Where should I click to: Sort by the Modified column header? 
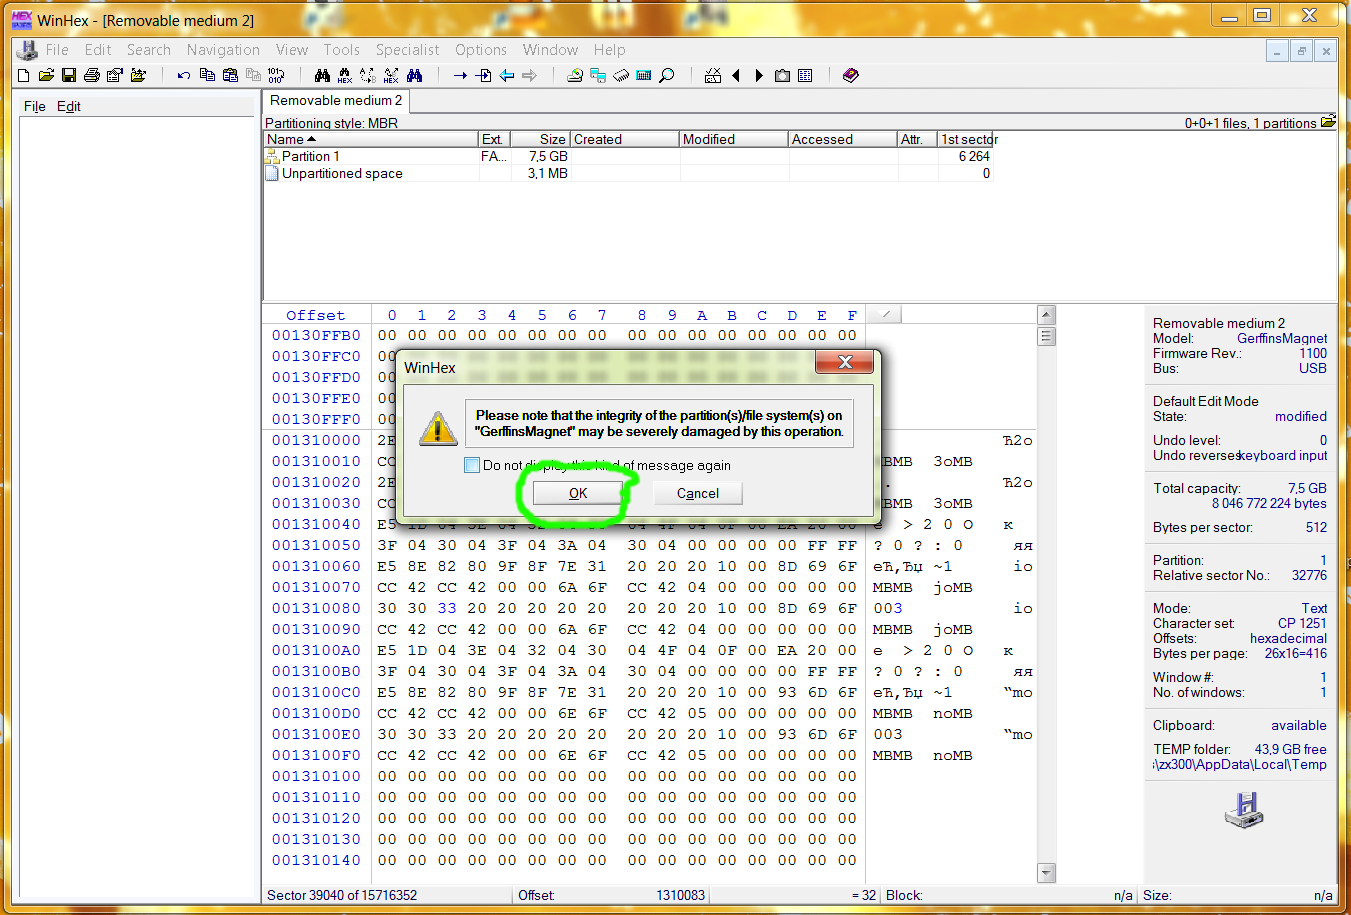click(x=734, y=139)
